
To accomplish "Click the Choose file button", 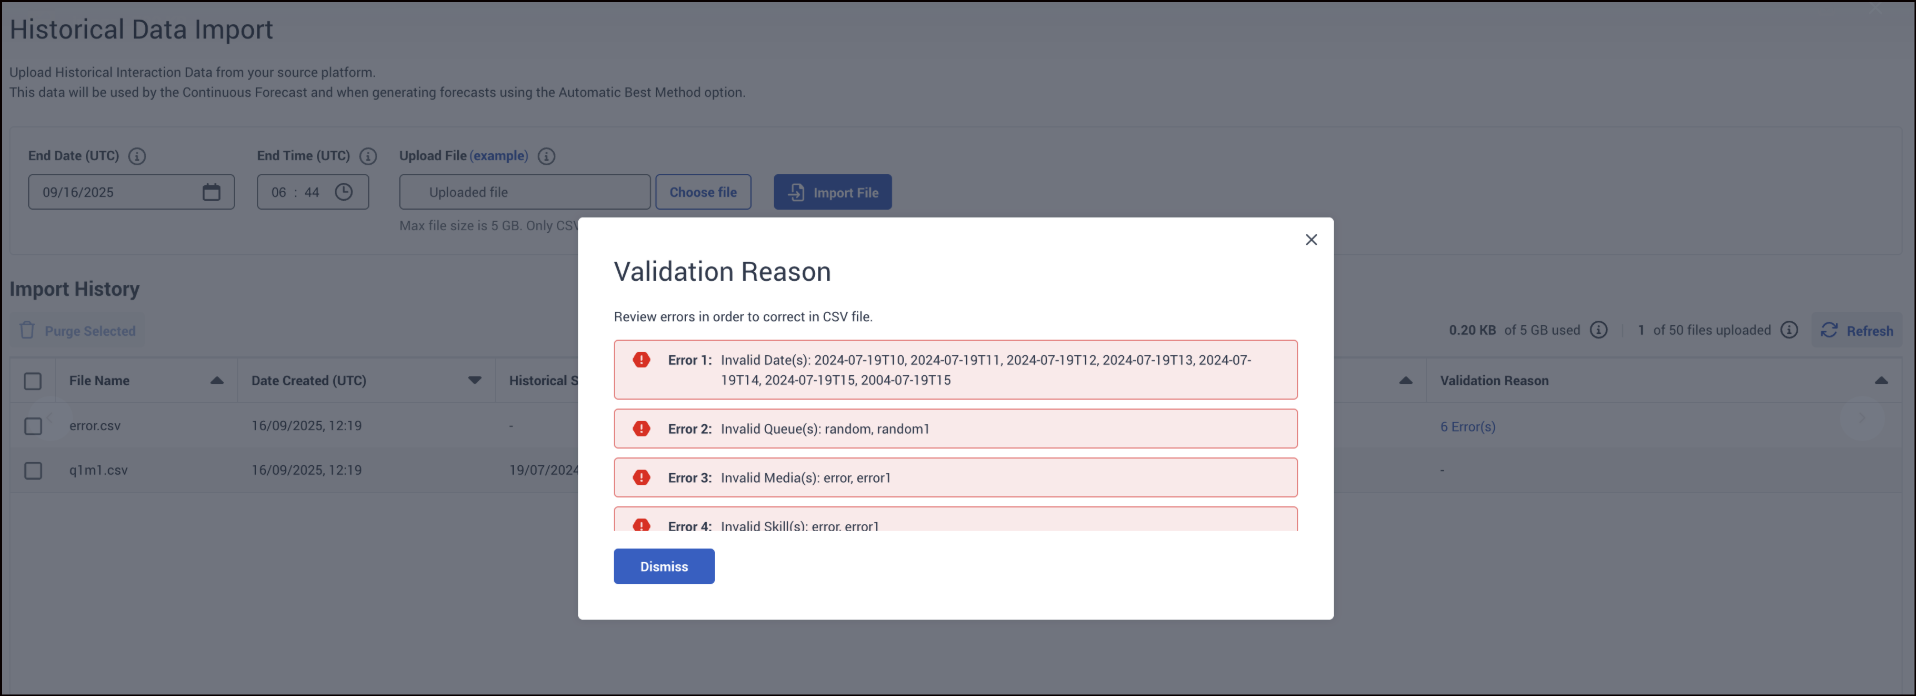I will 703,192.
